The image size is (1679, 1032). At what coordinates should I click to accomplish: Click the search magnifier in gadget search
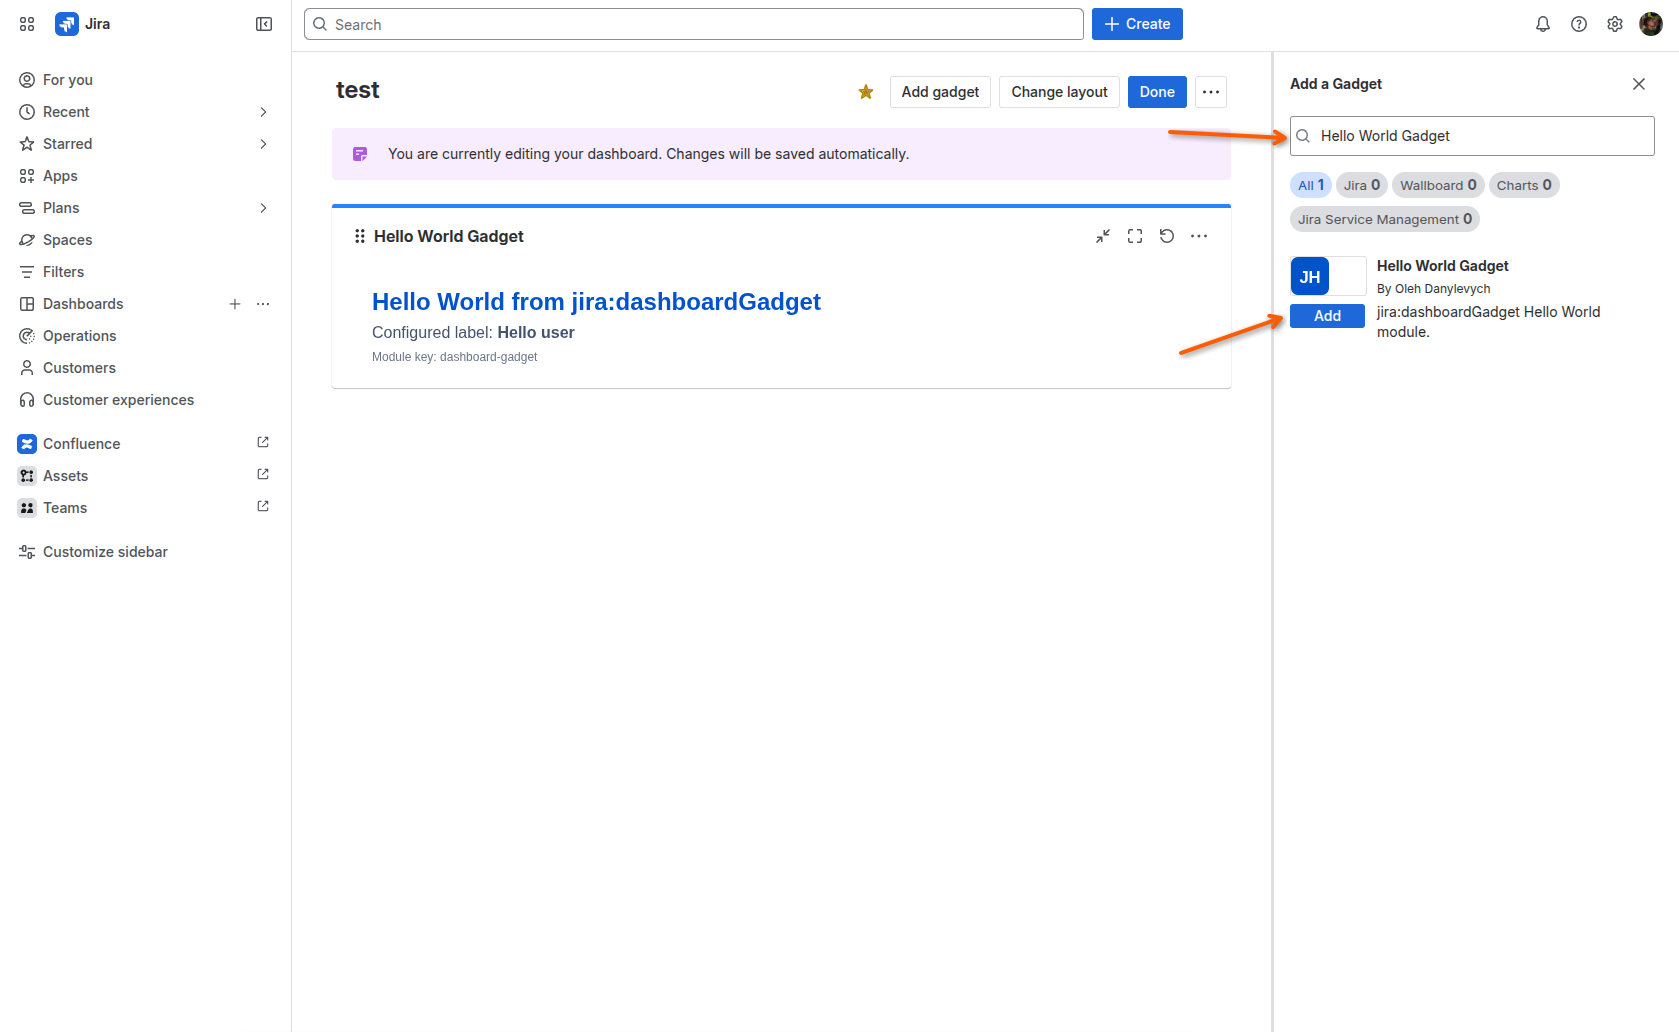[1304, 136]
